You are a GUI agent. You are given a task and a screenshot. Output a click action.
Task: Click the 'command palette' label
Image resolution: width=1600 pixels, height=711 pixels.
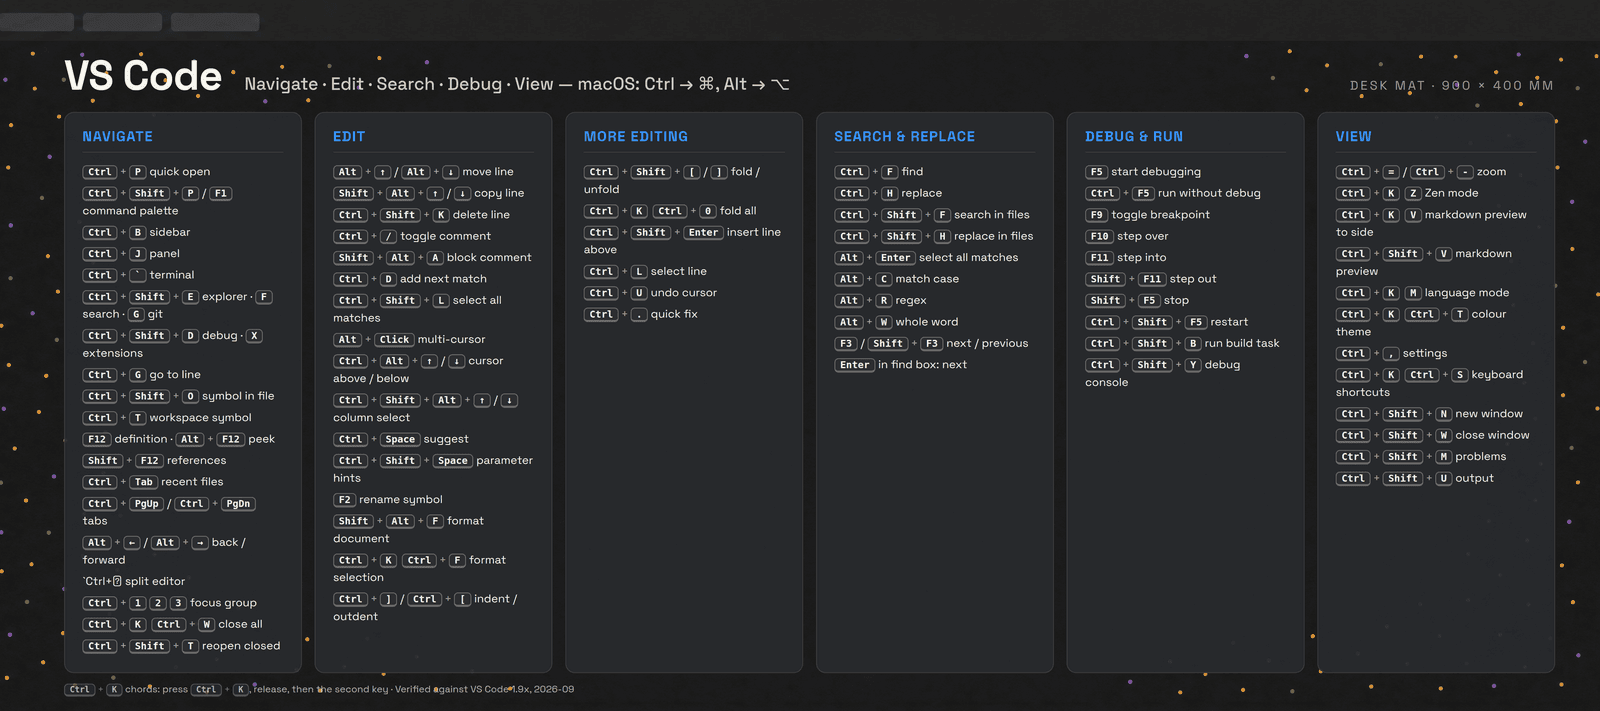(130, 211)
